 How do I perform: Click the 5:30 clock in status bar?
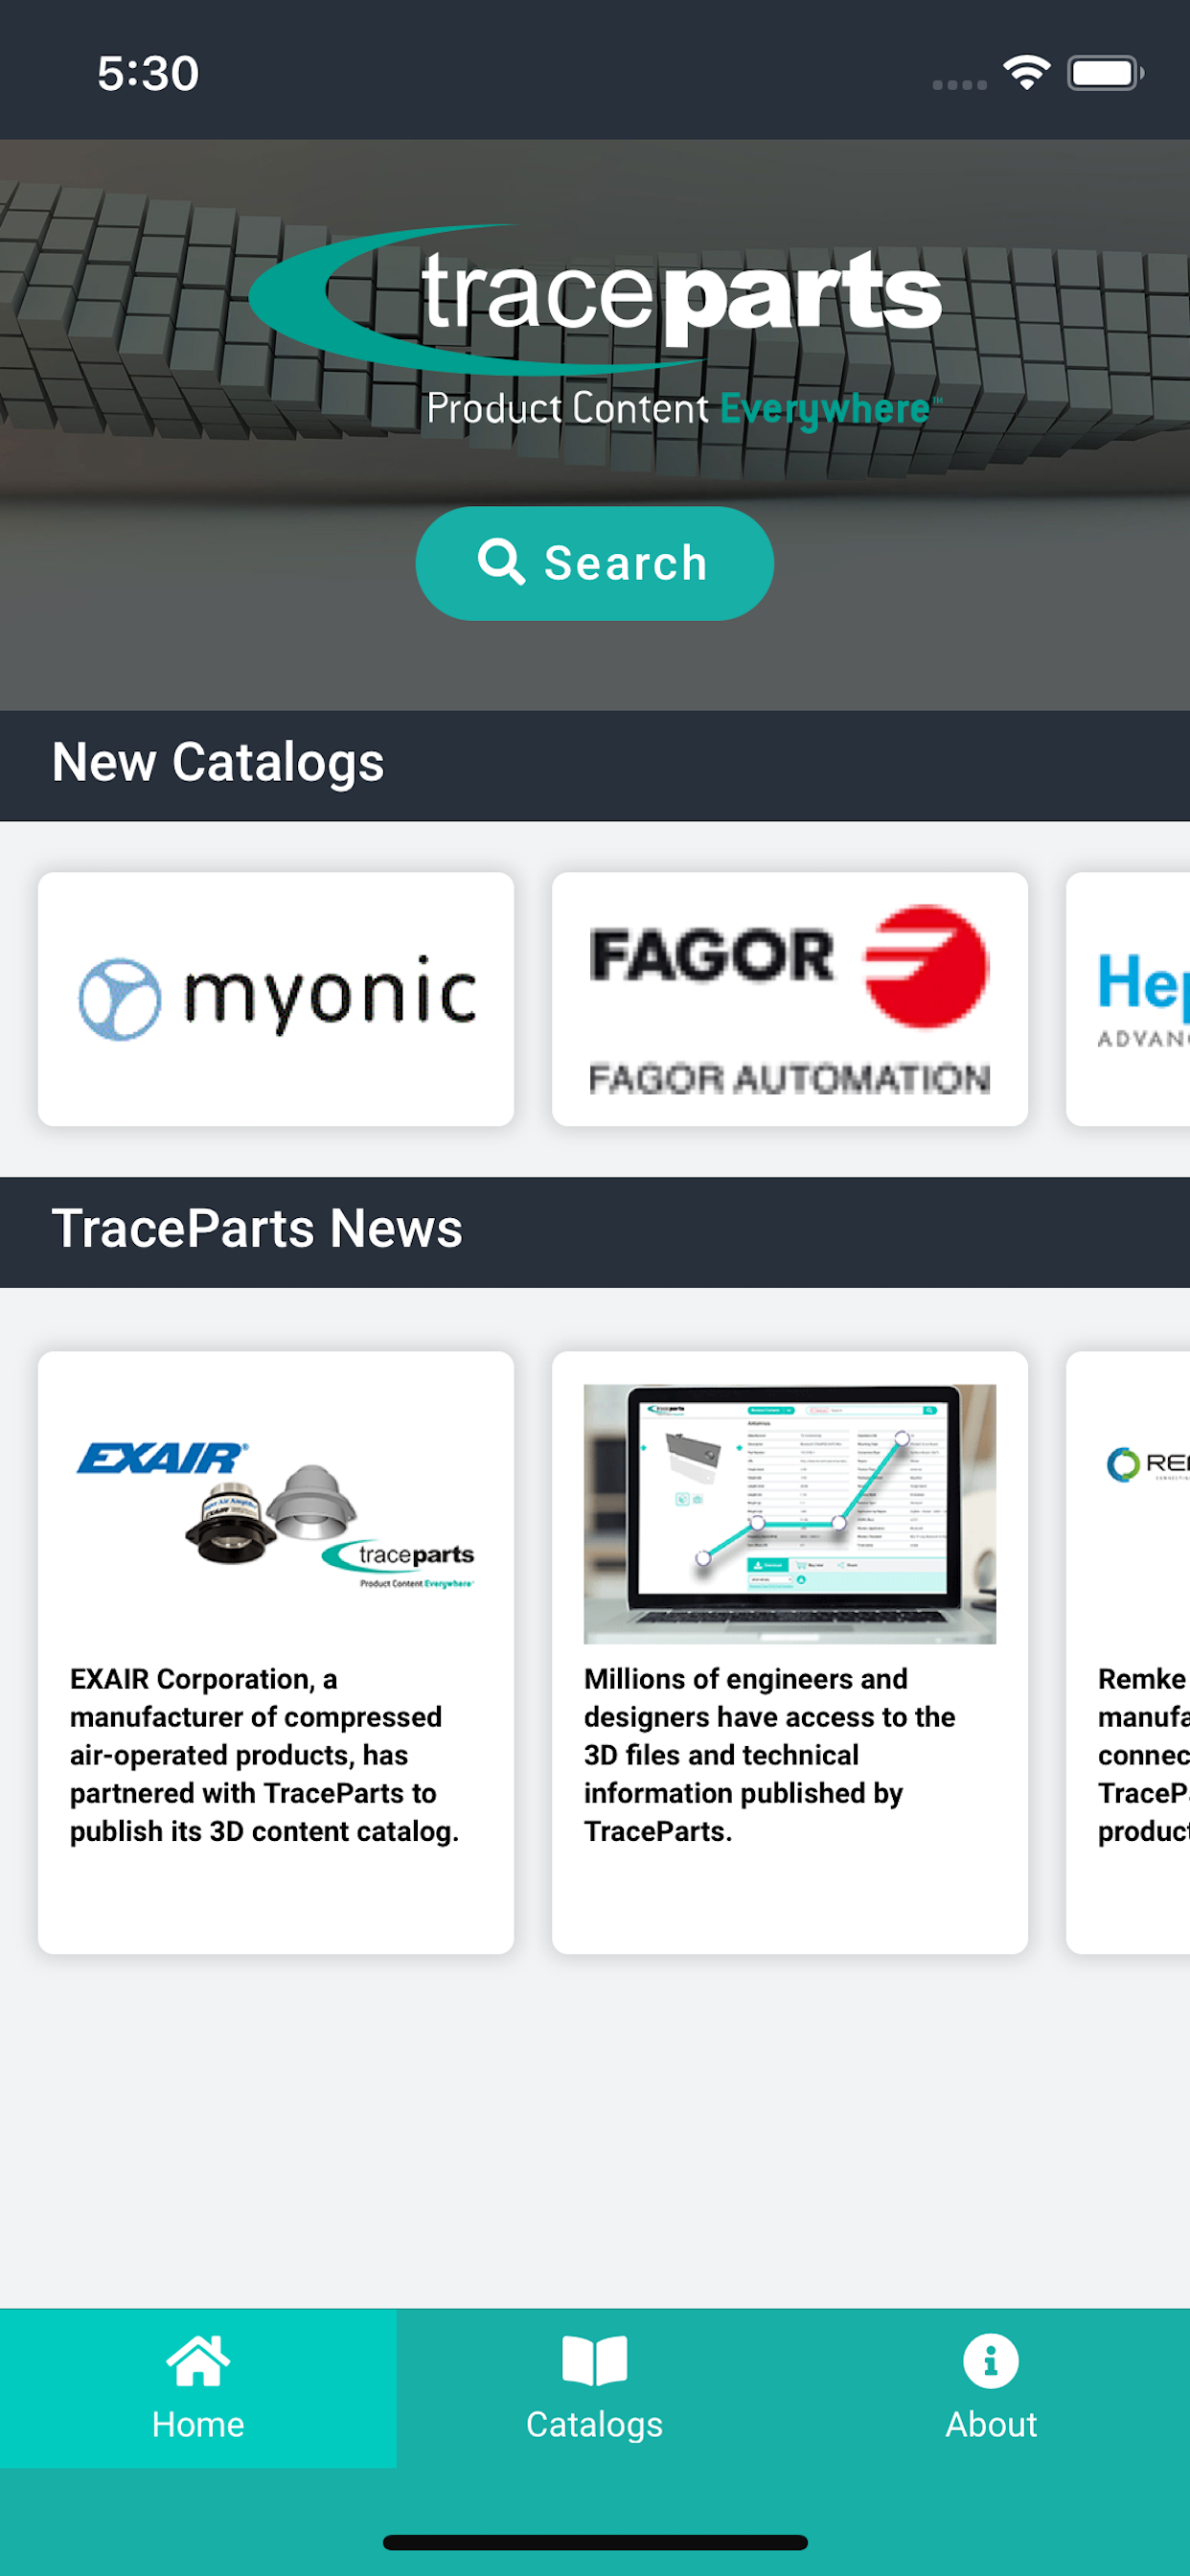[x=148, y=74]
